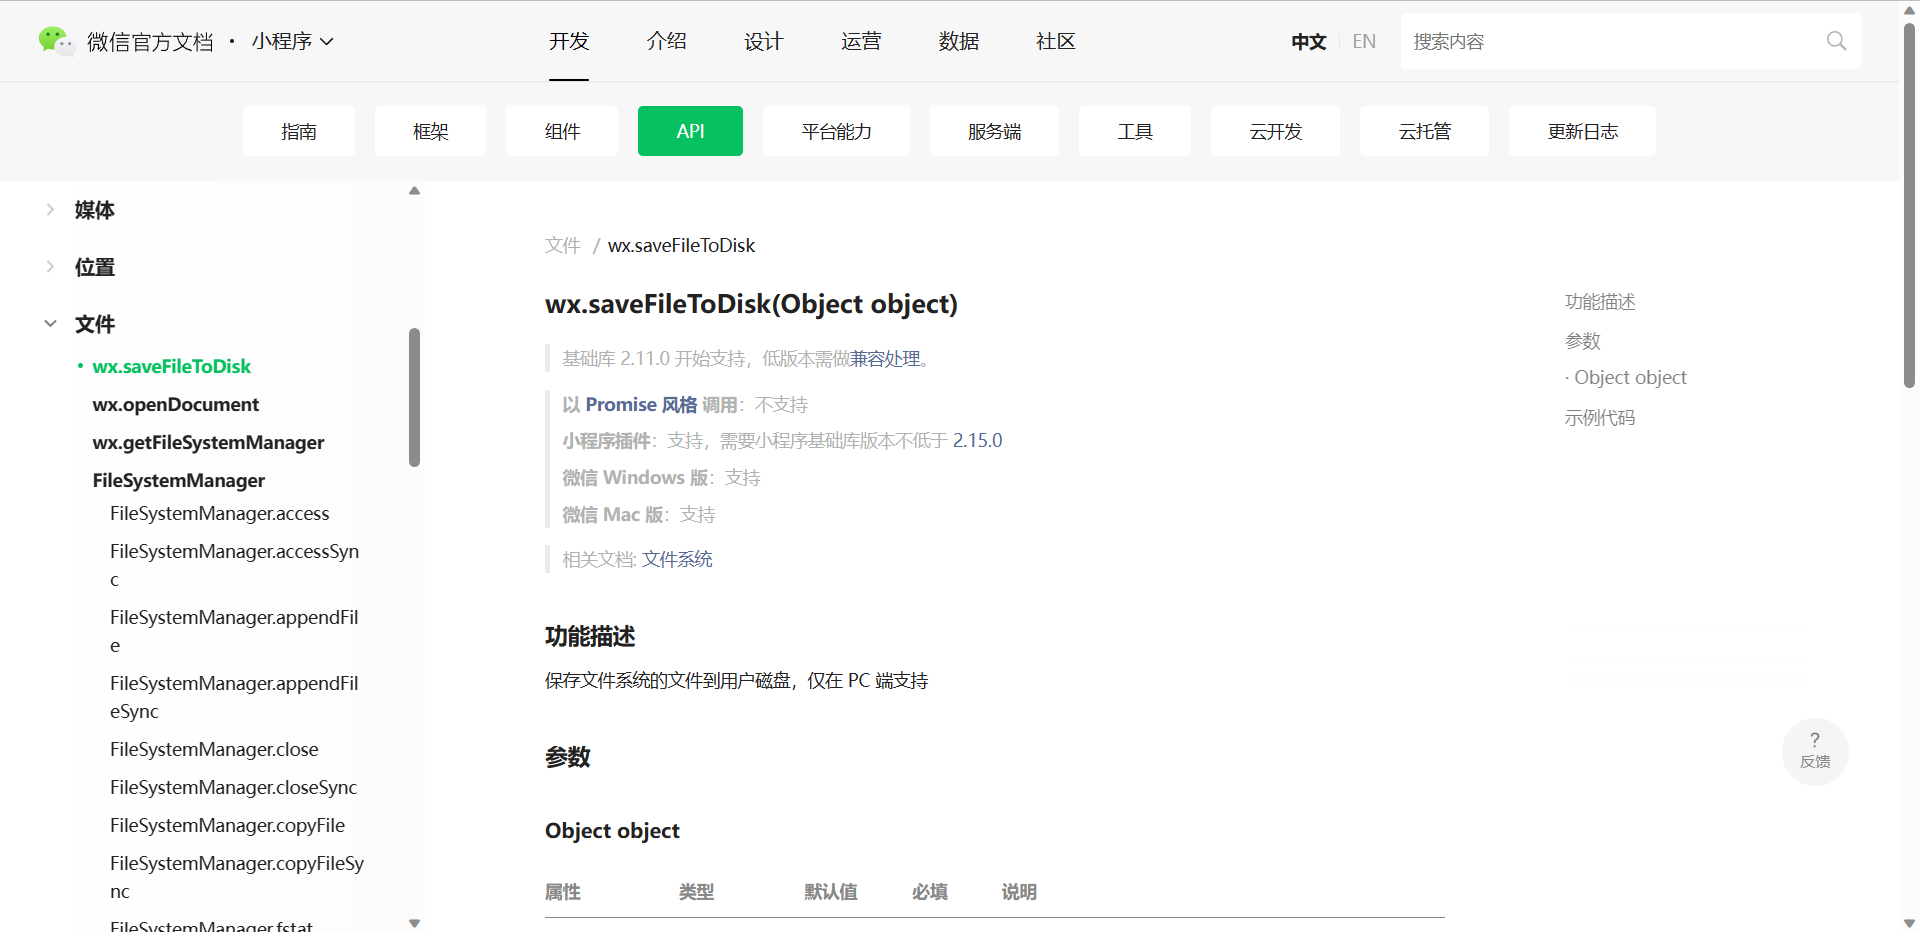Open the Promise 风格 link
This screenshot has height=932, width=1920.
tap(641, 404)
